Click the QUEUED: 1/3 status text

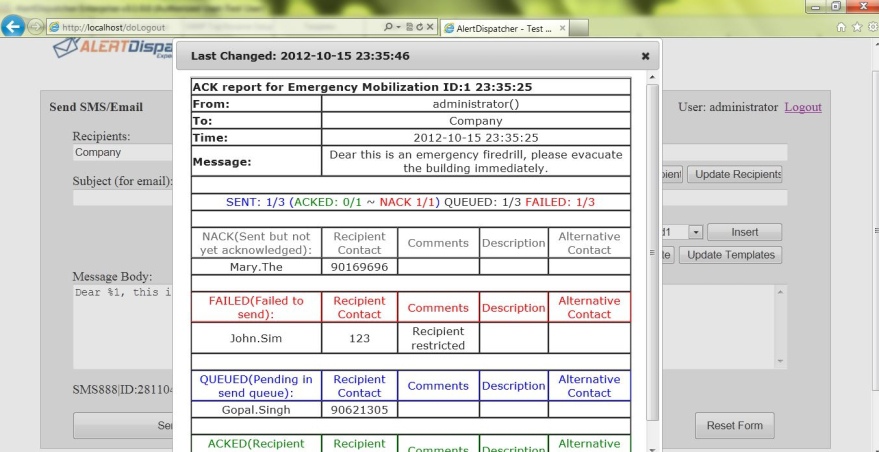click(483, 202)
